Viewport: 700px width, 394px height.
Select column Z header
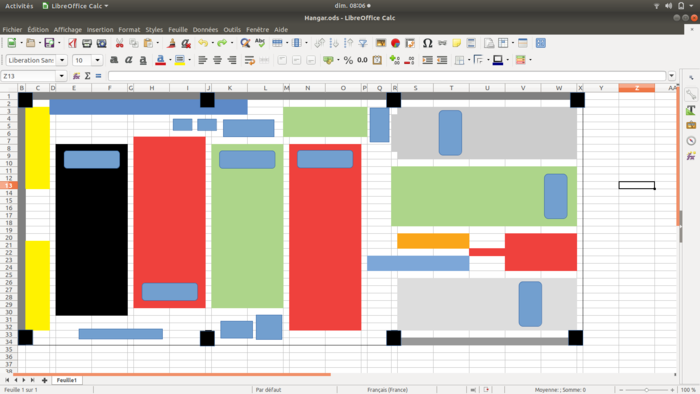pyautogui.click(x=637, y=88)
